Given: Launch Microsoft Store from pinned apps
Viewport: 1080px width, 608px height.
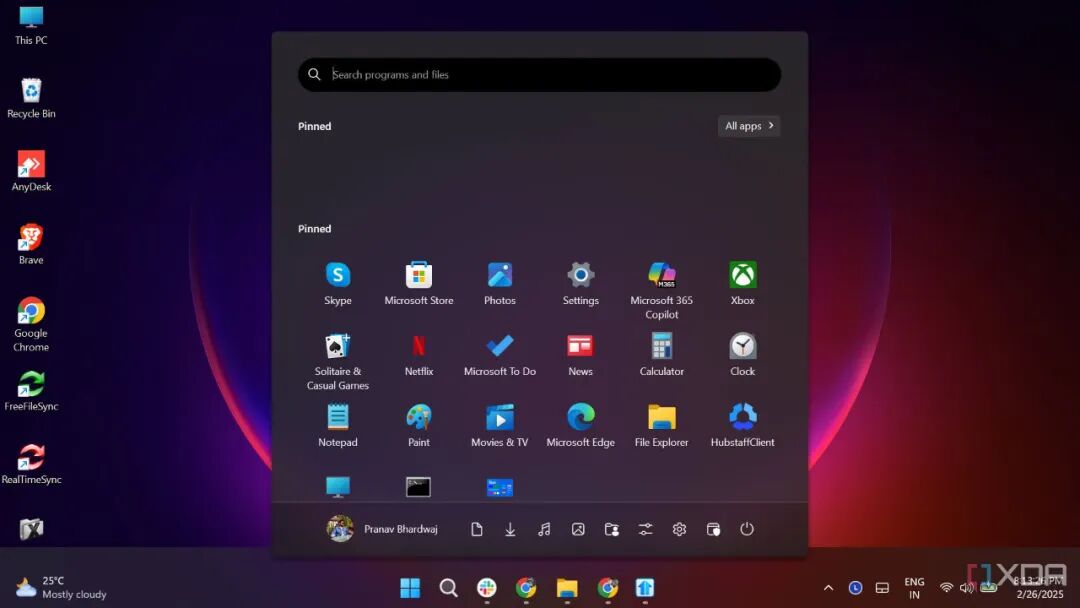Looking at the screenshot, I should 419,284.
